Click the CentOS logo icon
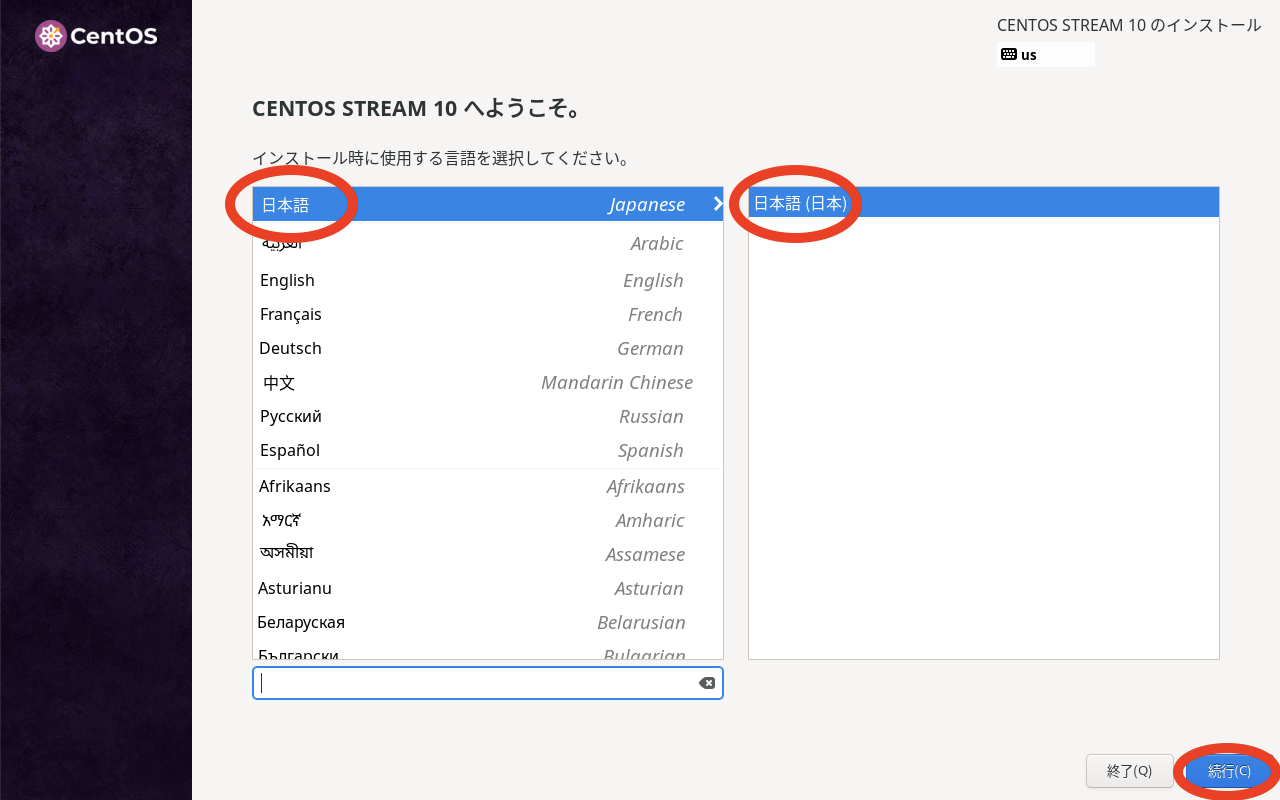 coord(51,37)
